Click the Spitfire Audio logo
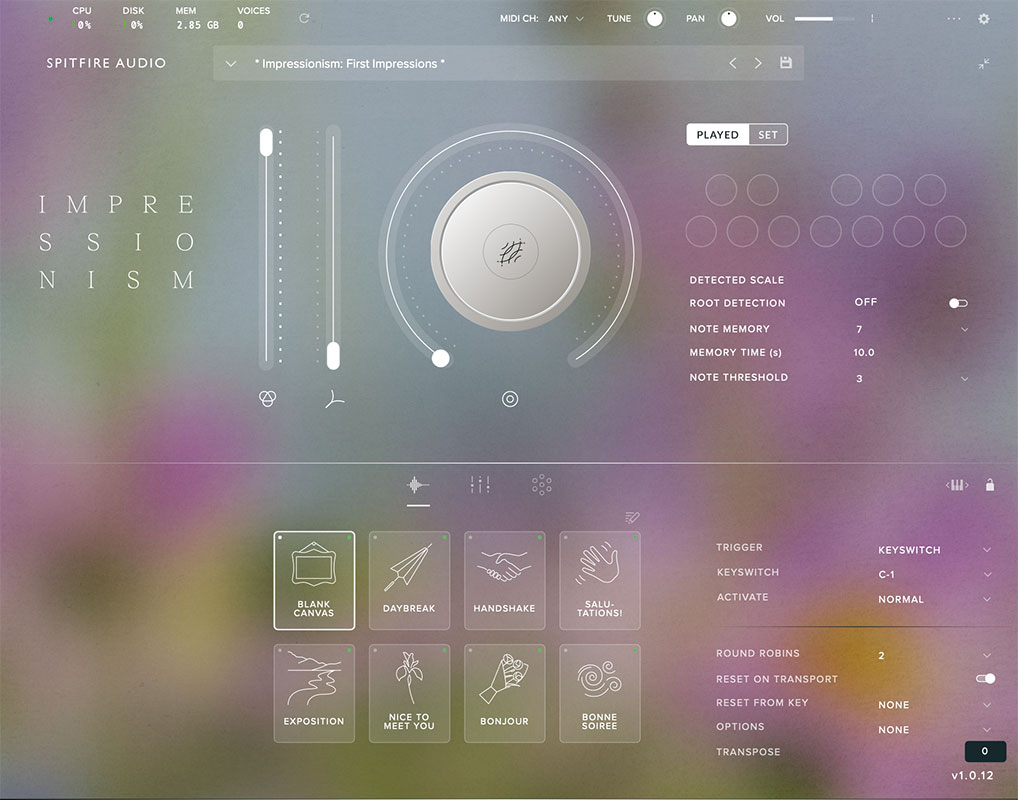The height and width of the screenshot is (800, 1018). pos(106,63)
